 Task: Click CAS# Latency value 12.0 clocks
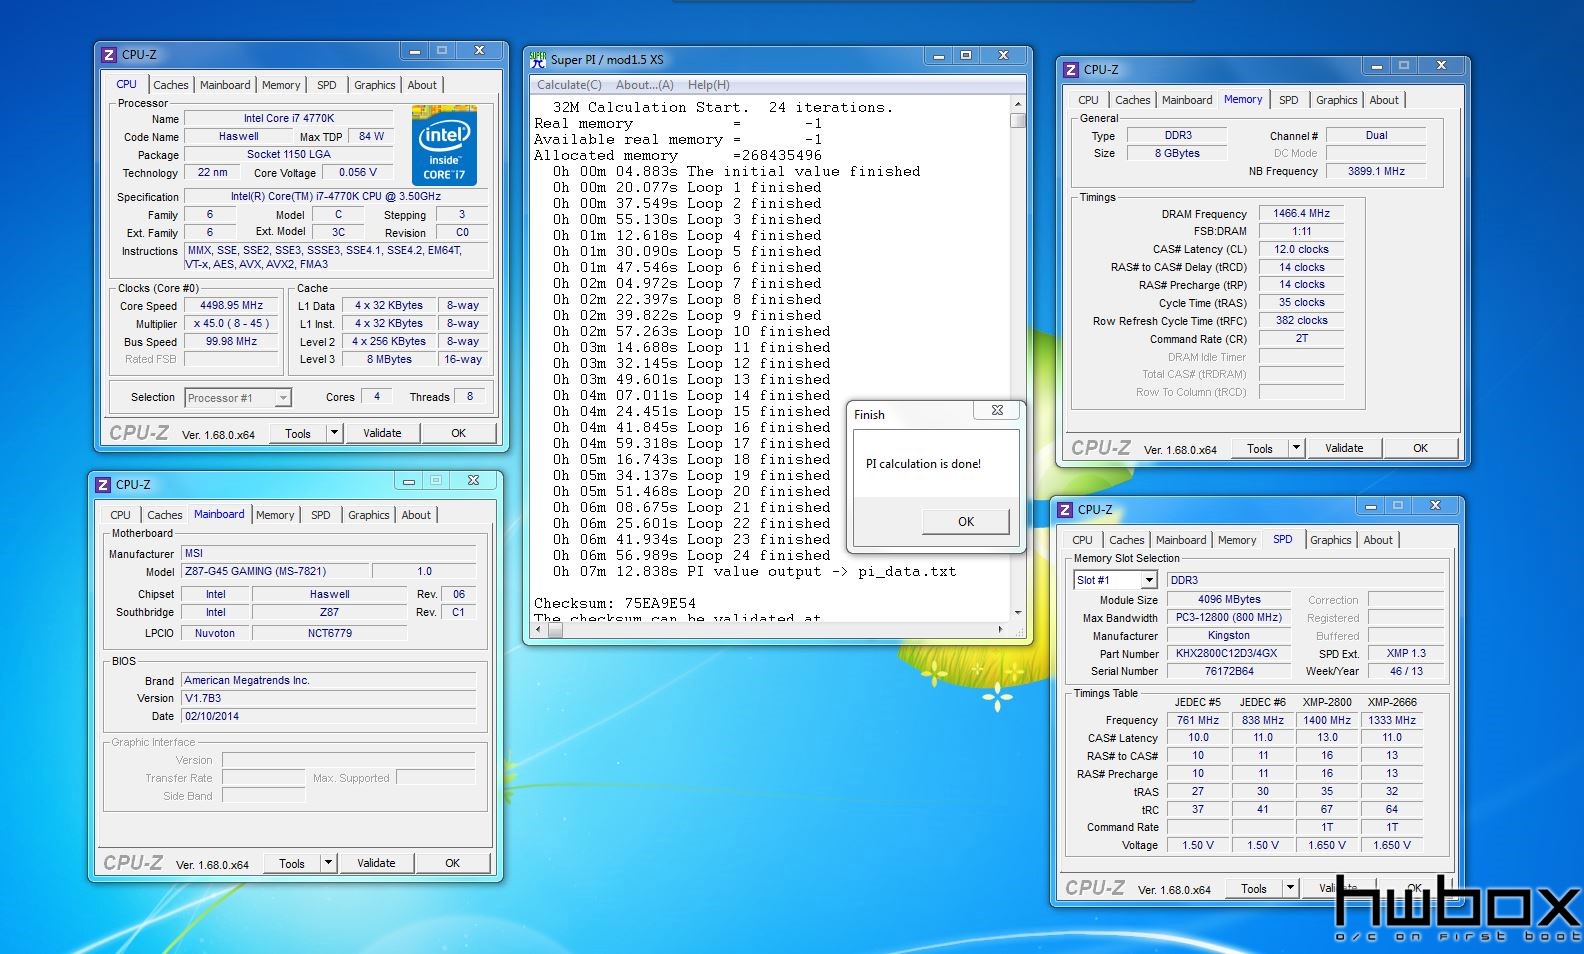pyautogui.click(x=1301, y=249)
